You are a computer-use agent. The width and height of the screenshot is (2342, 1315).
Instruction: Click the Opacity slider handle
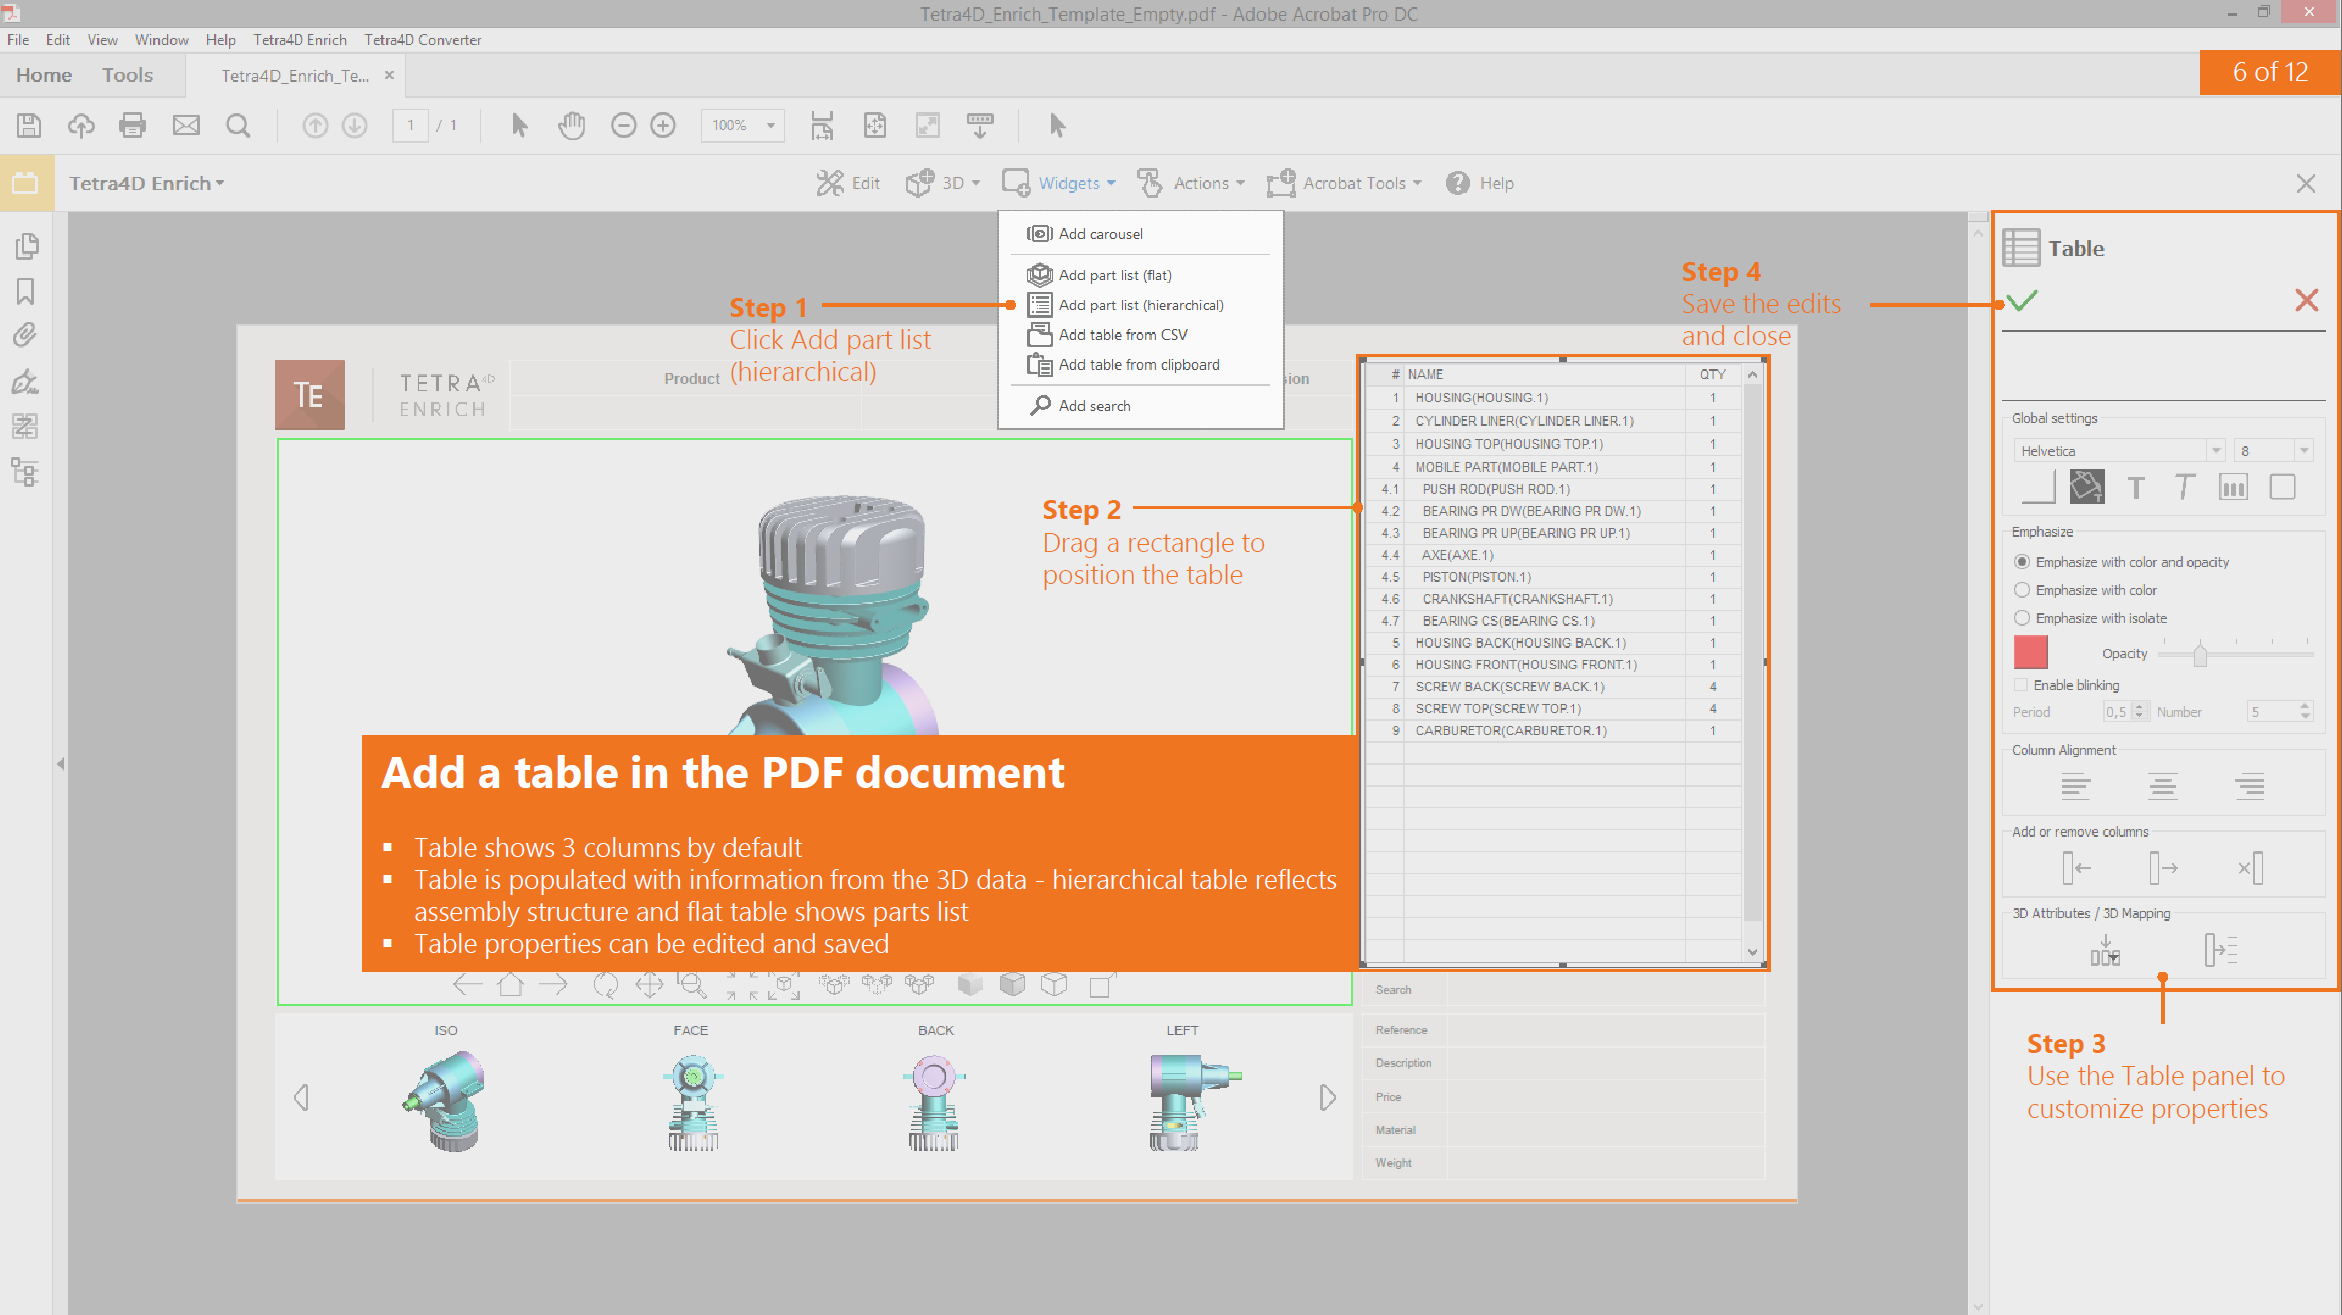click(x=2200, y=655)
